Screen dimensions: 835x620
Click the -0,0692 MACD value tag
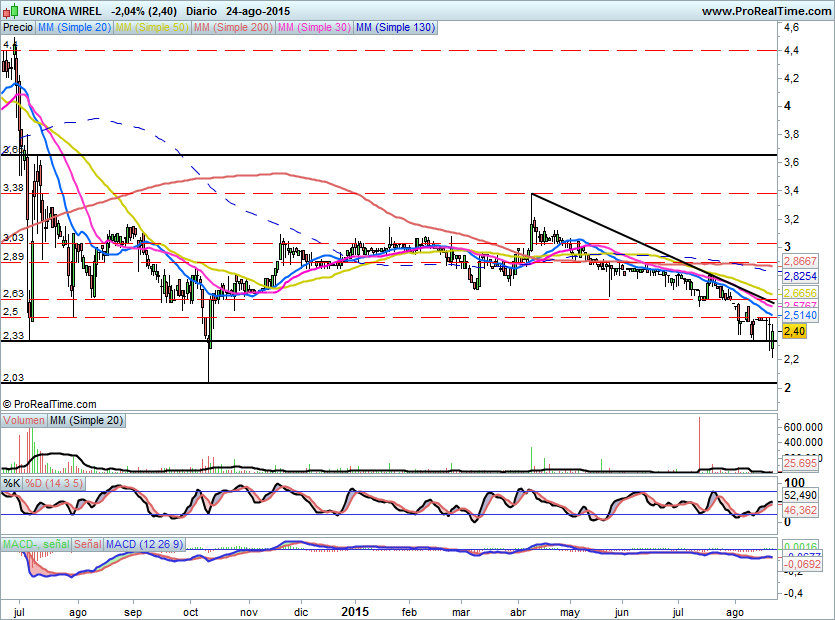coord(801,564)
